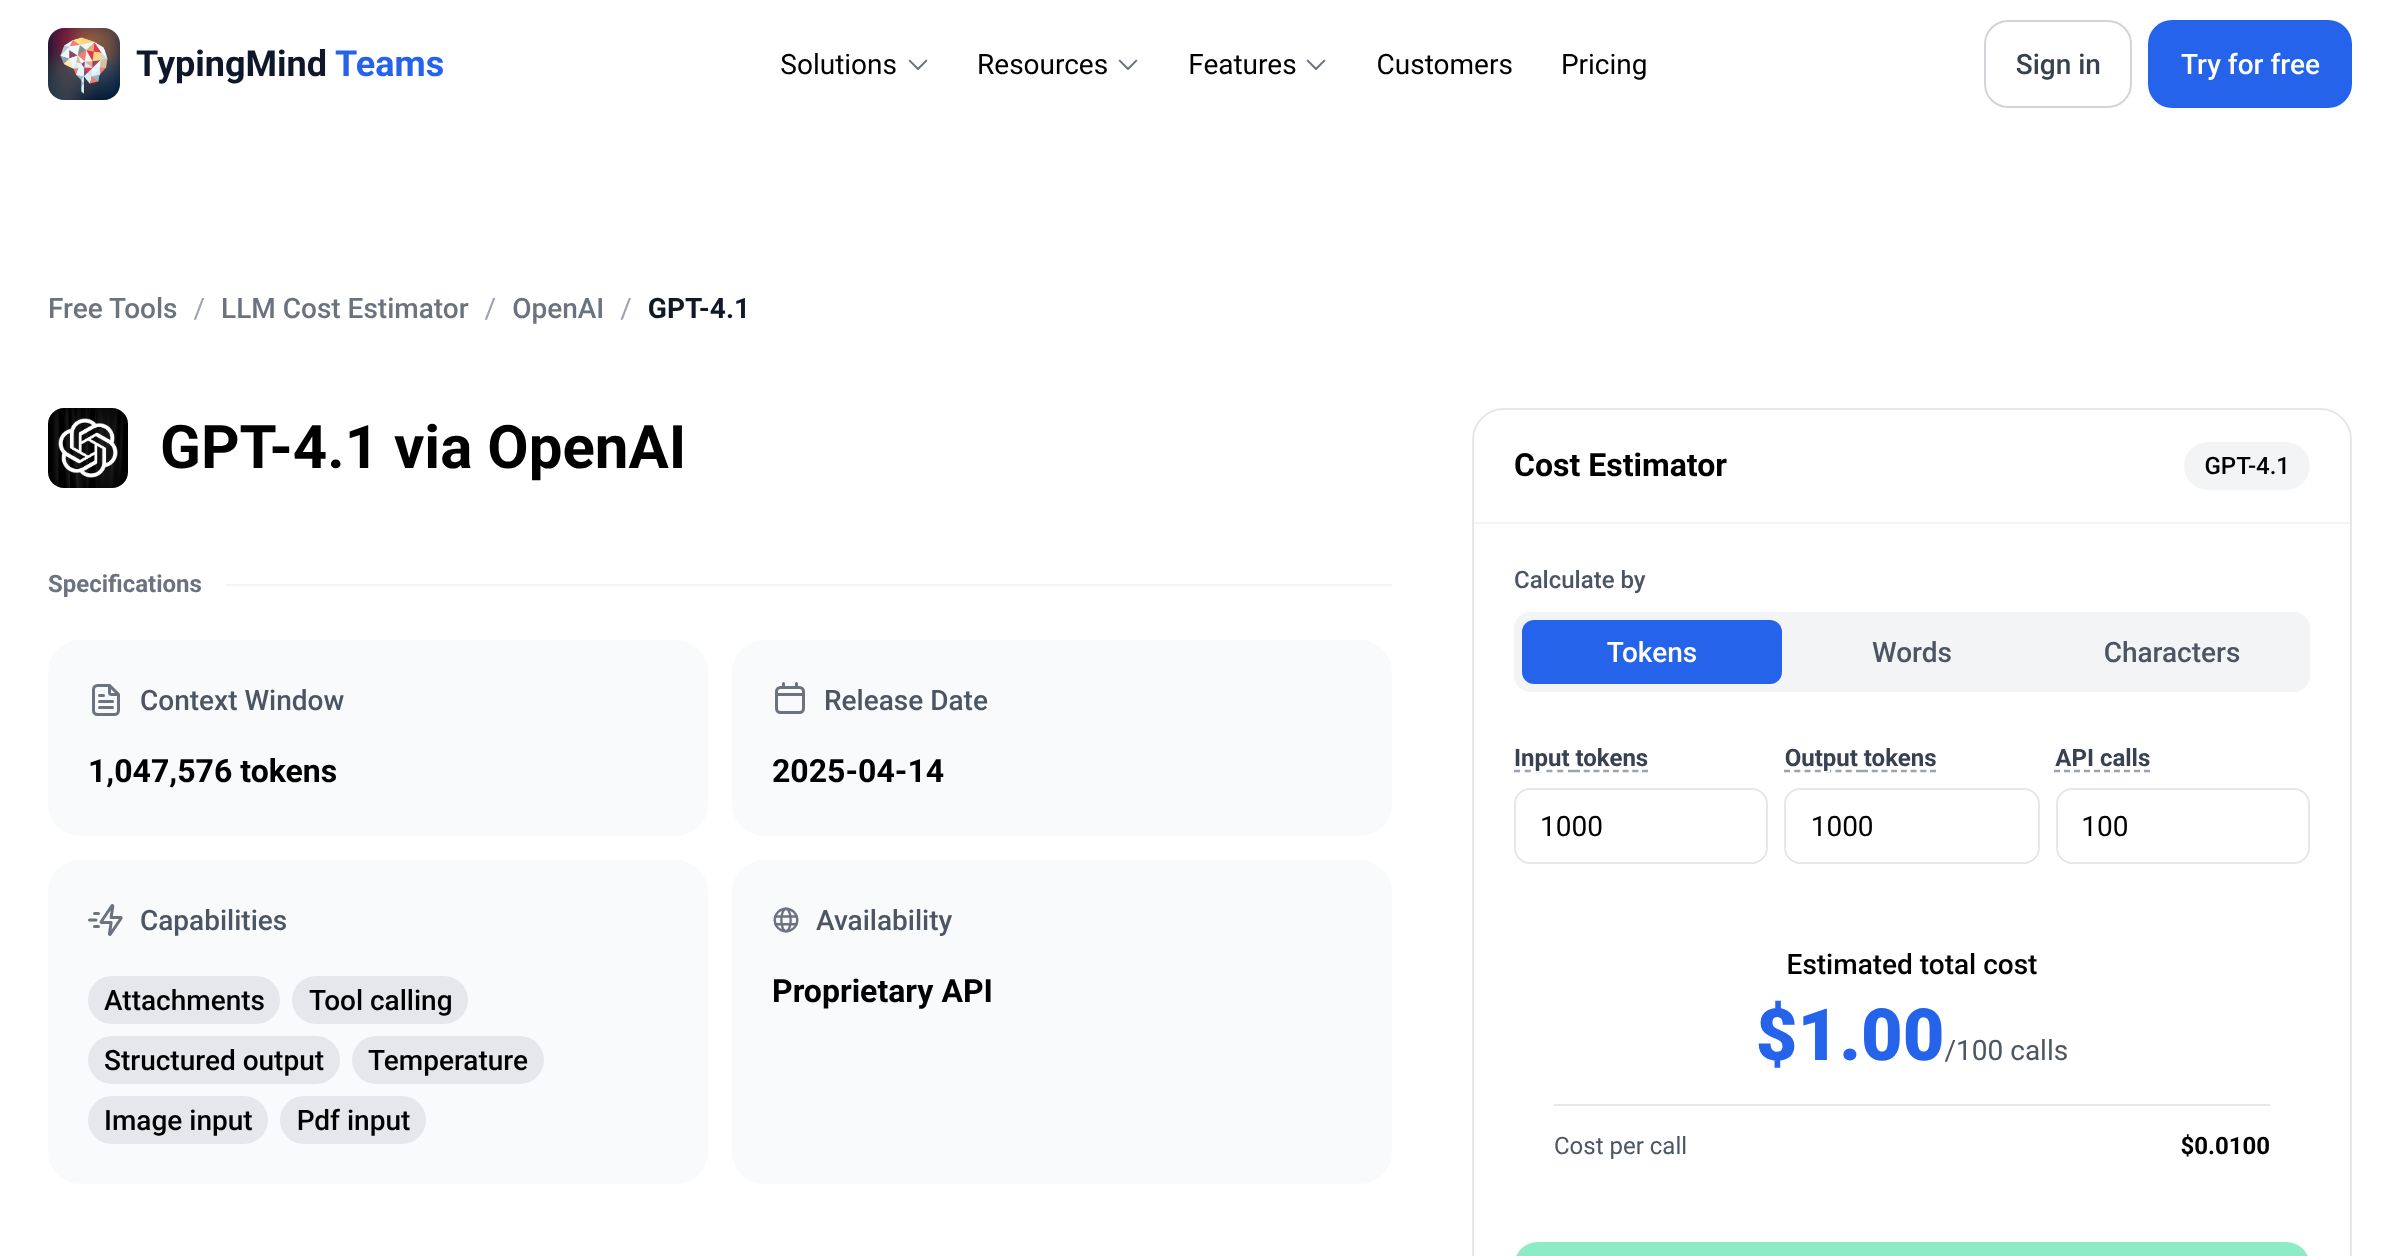2400x1256 pixels.
Task: Click the 1,047,576 tokens value
Action: click(213, 771)
